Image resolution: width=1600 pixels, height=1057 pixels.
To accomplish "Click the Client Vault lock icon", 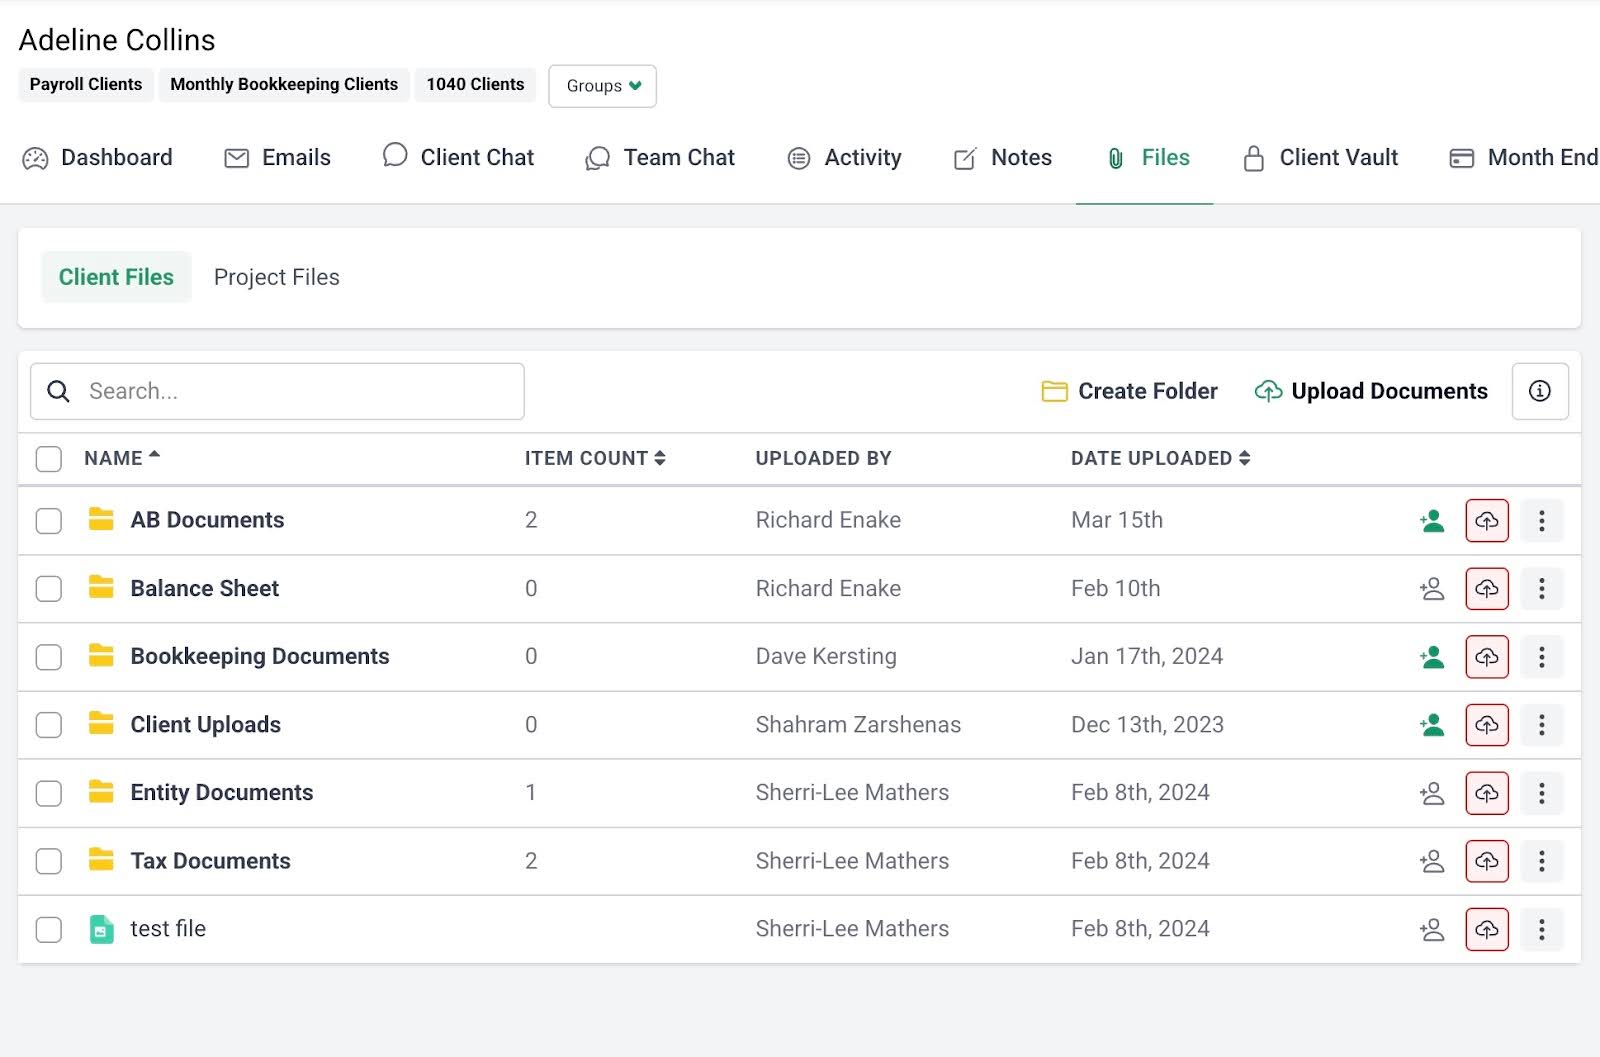I will 1252,157.
